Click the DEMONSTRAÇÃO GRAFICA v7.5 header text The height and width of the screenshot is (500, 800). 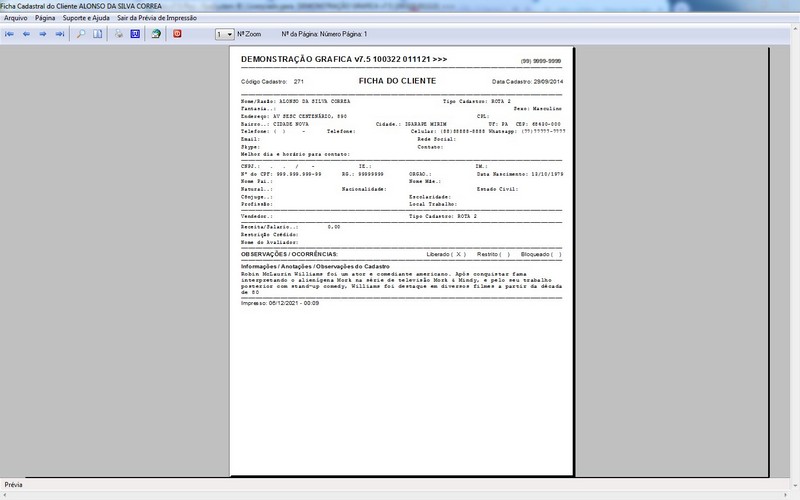tap(344, 59)
